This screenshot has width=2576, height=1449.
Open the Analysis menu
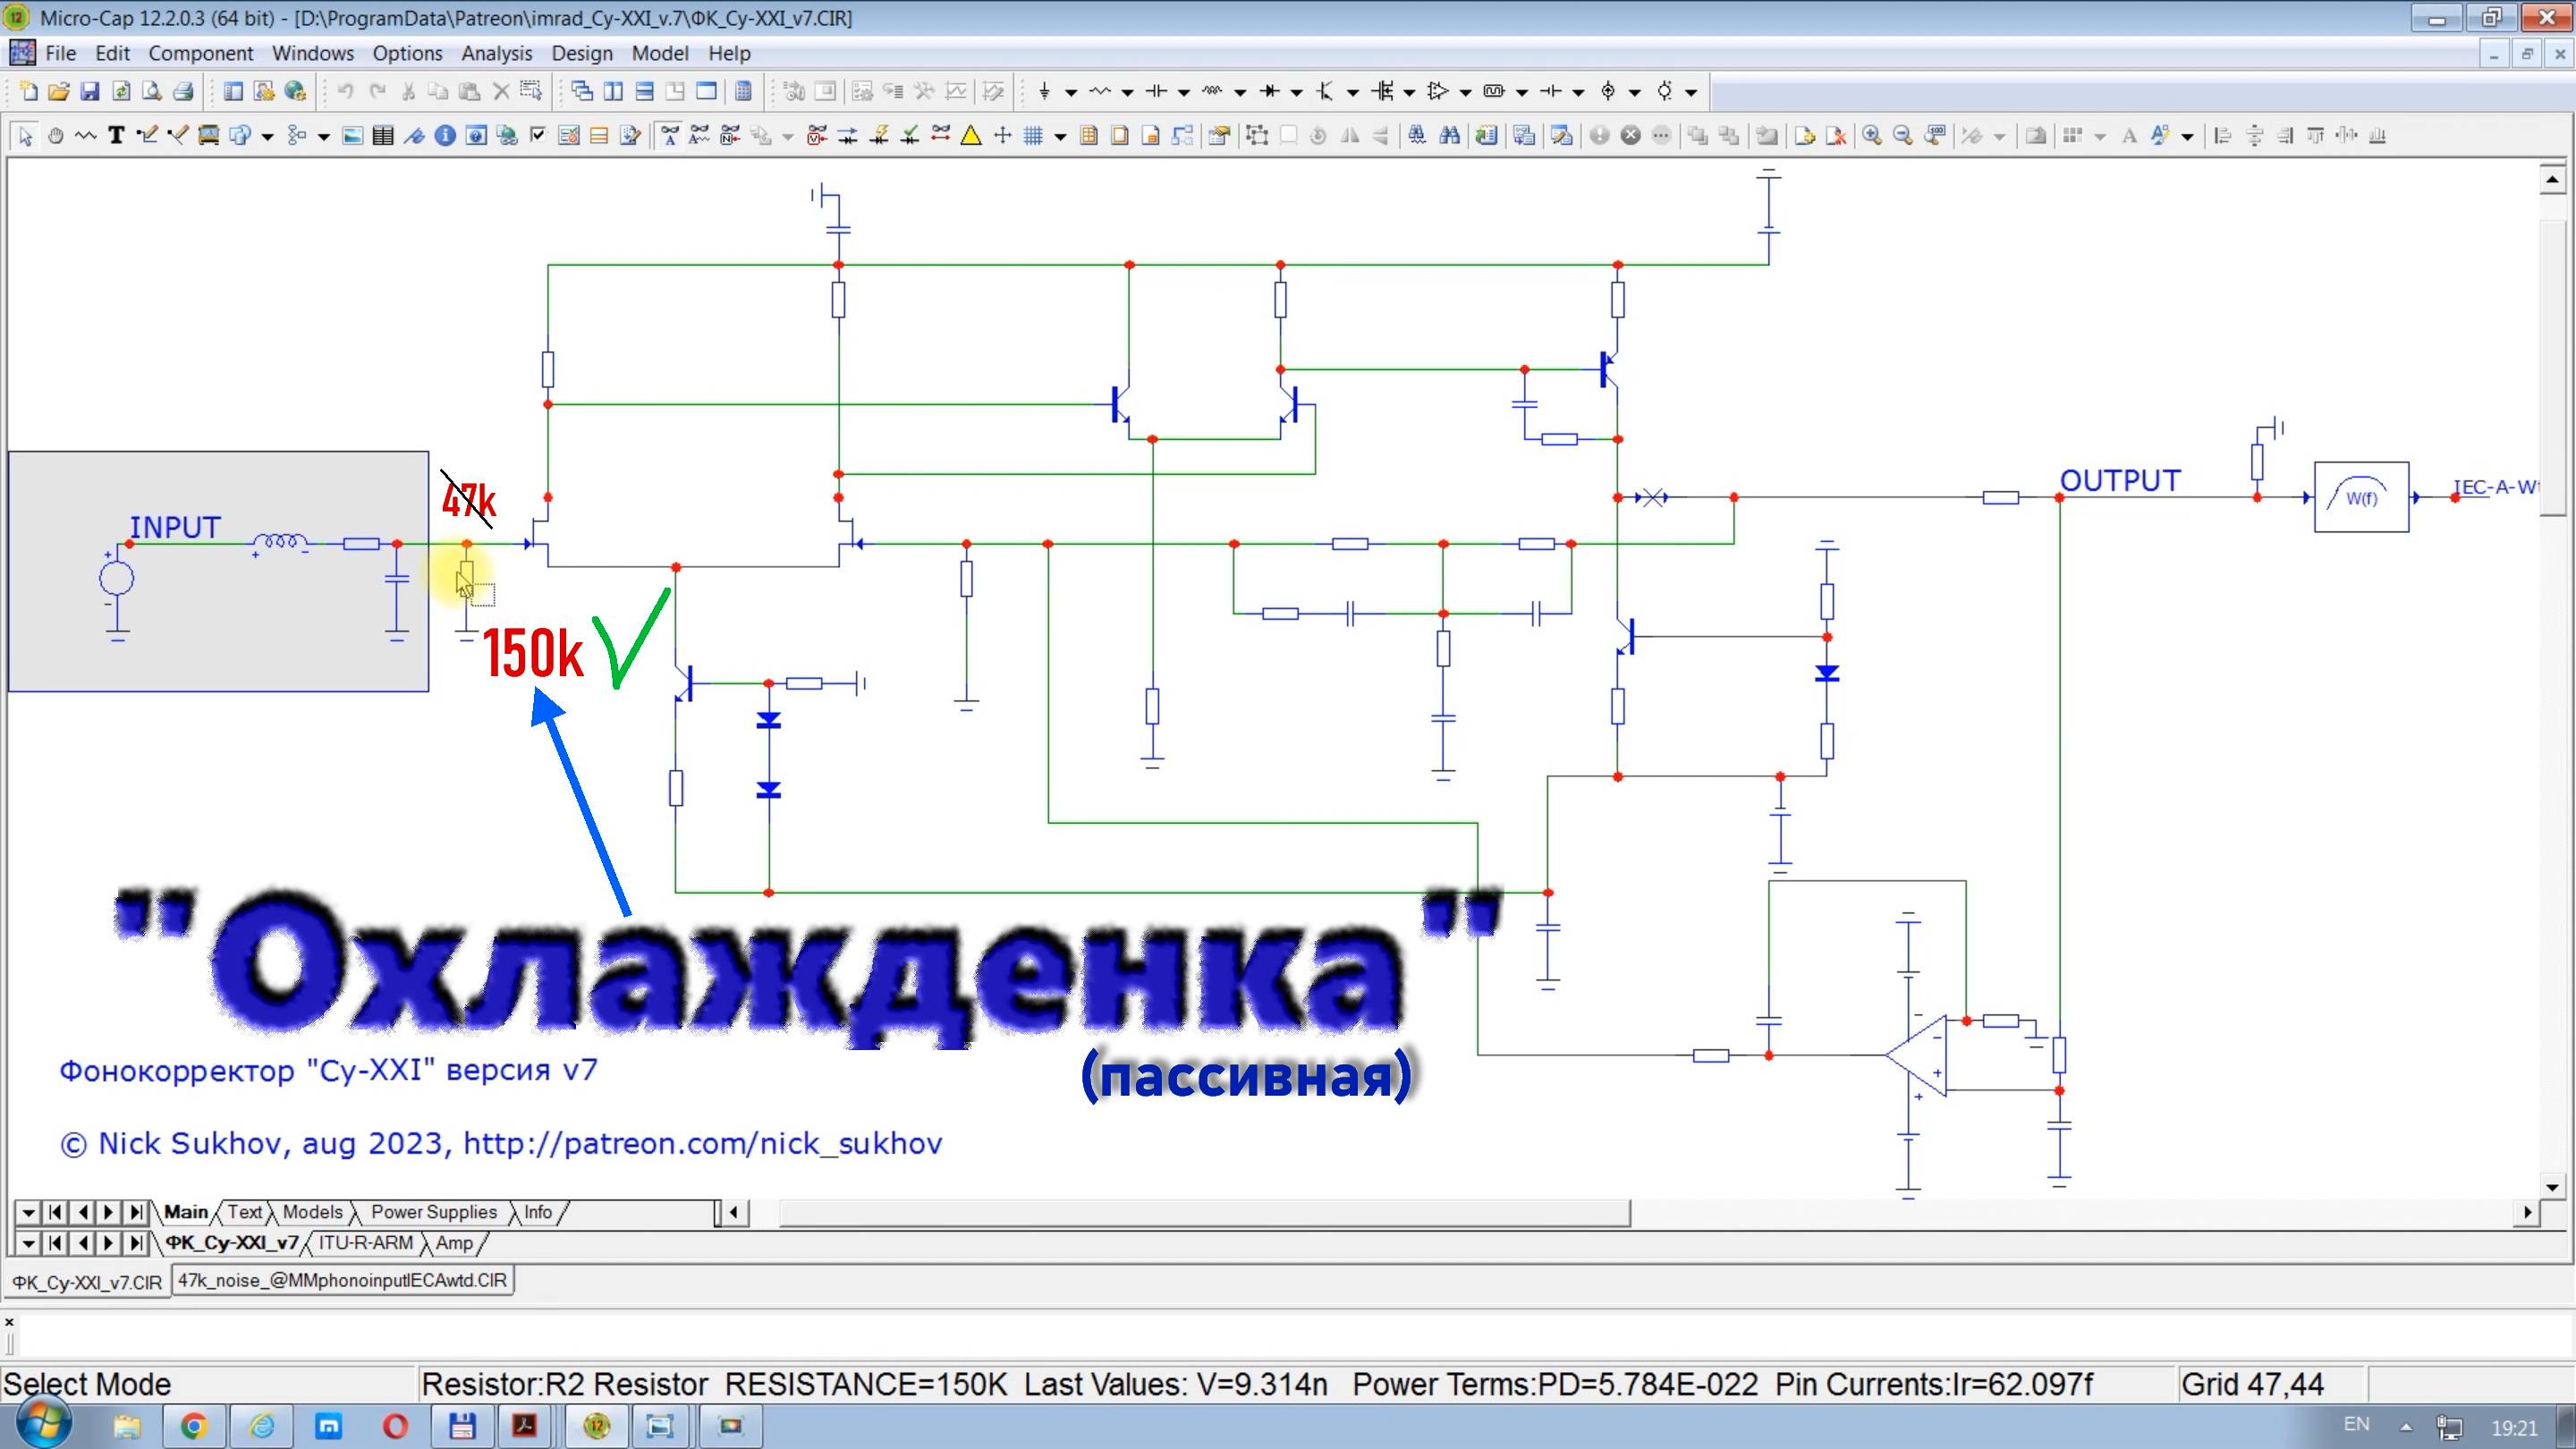pos(496,53)
